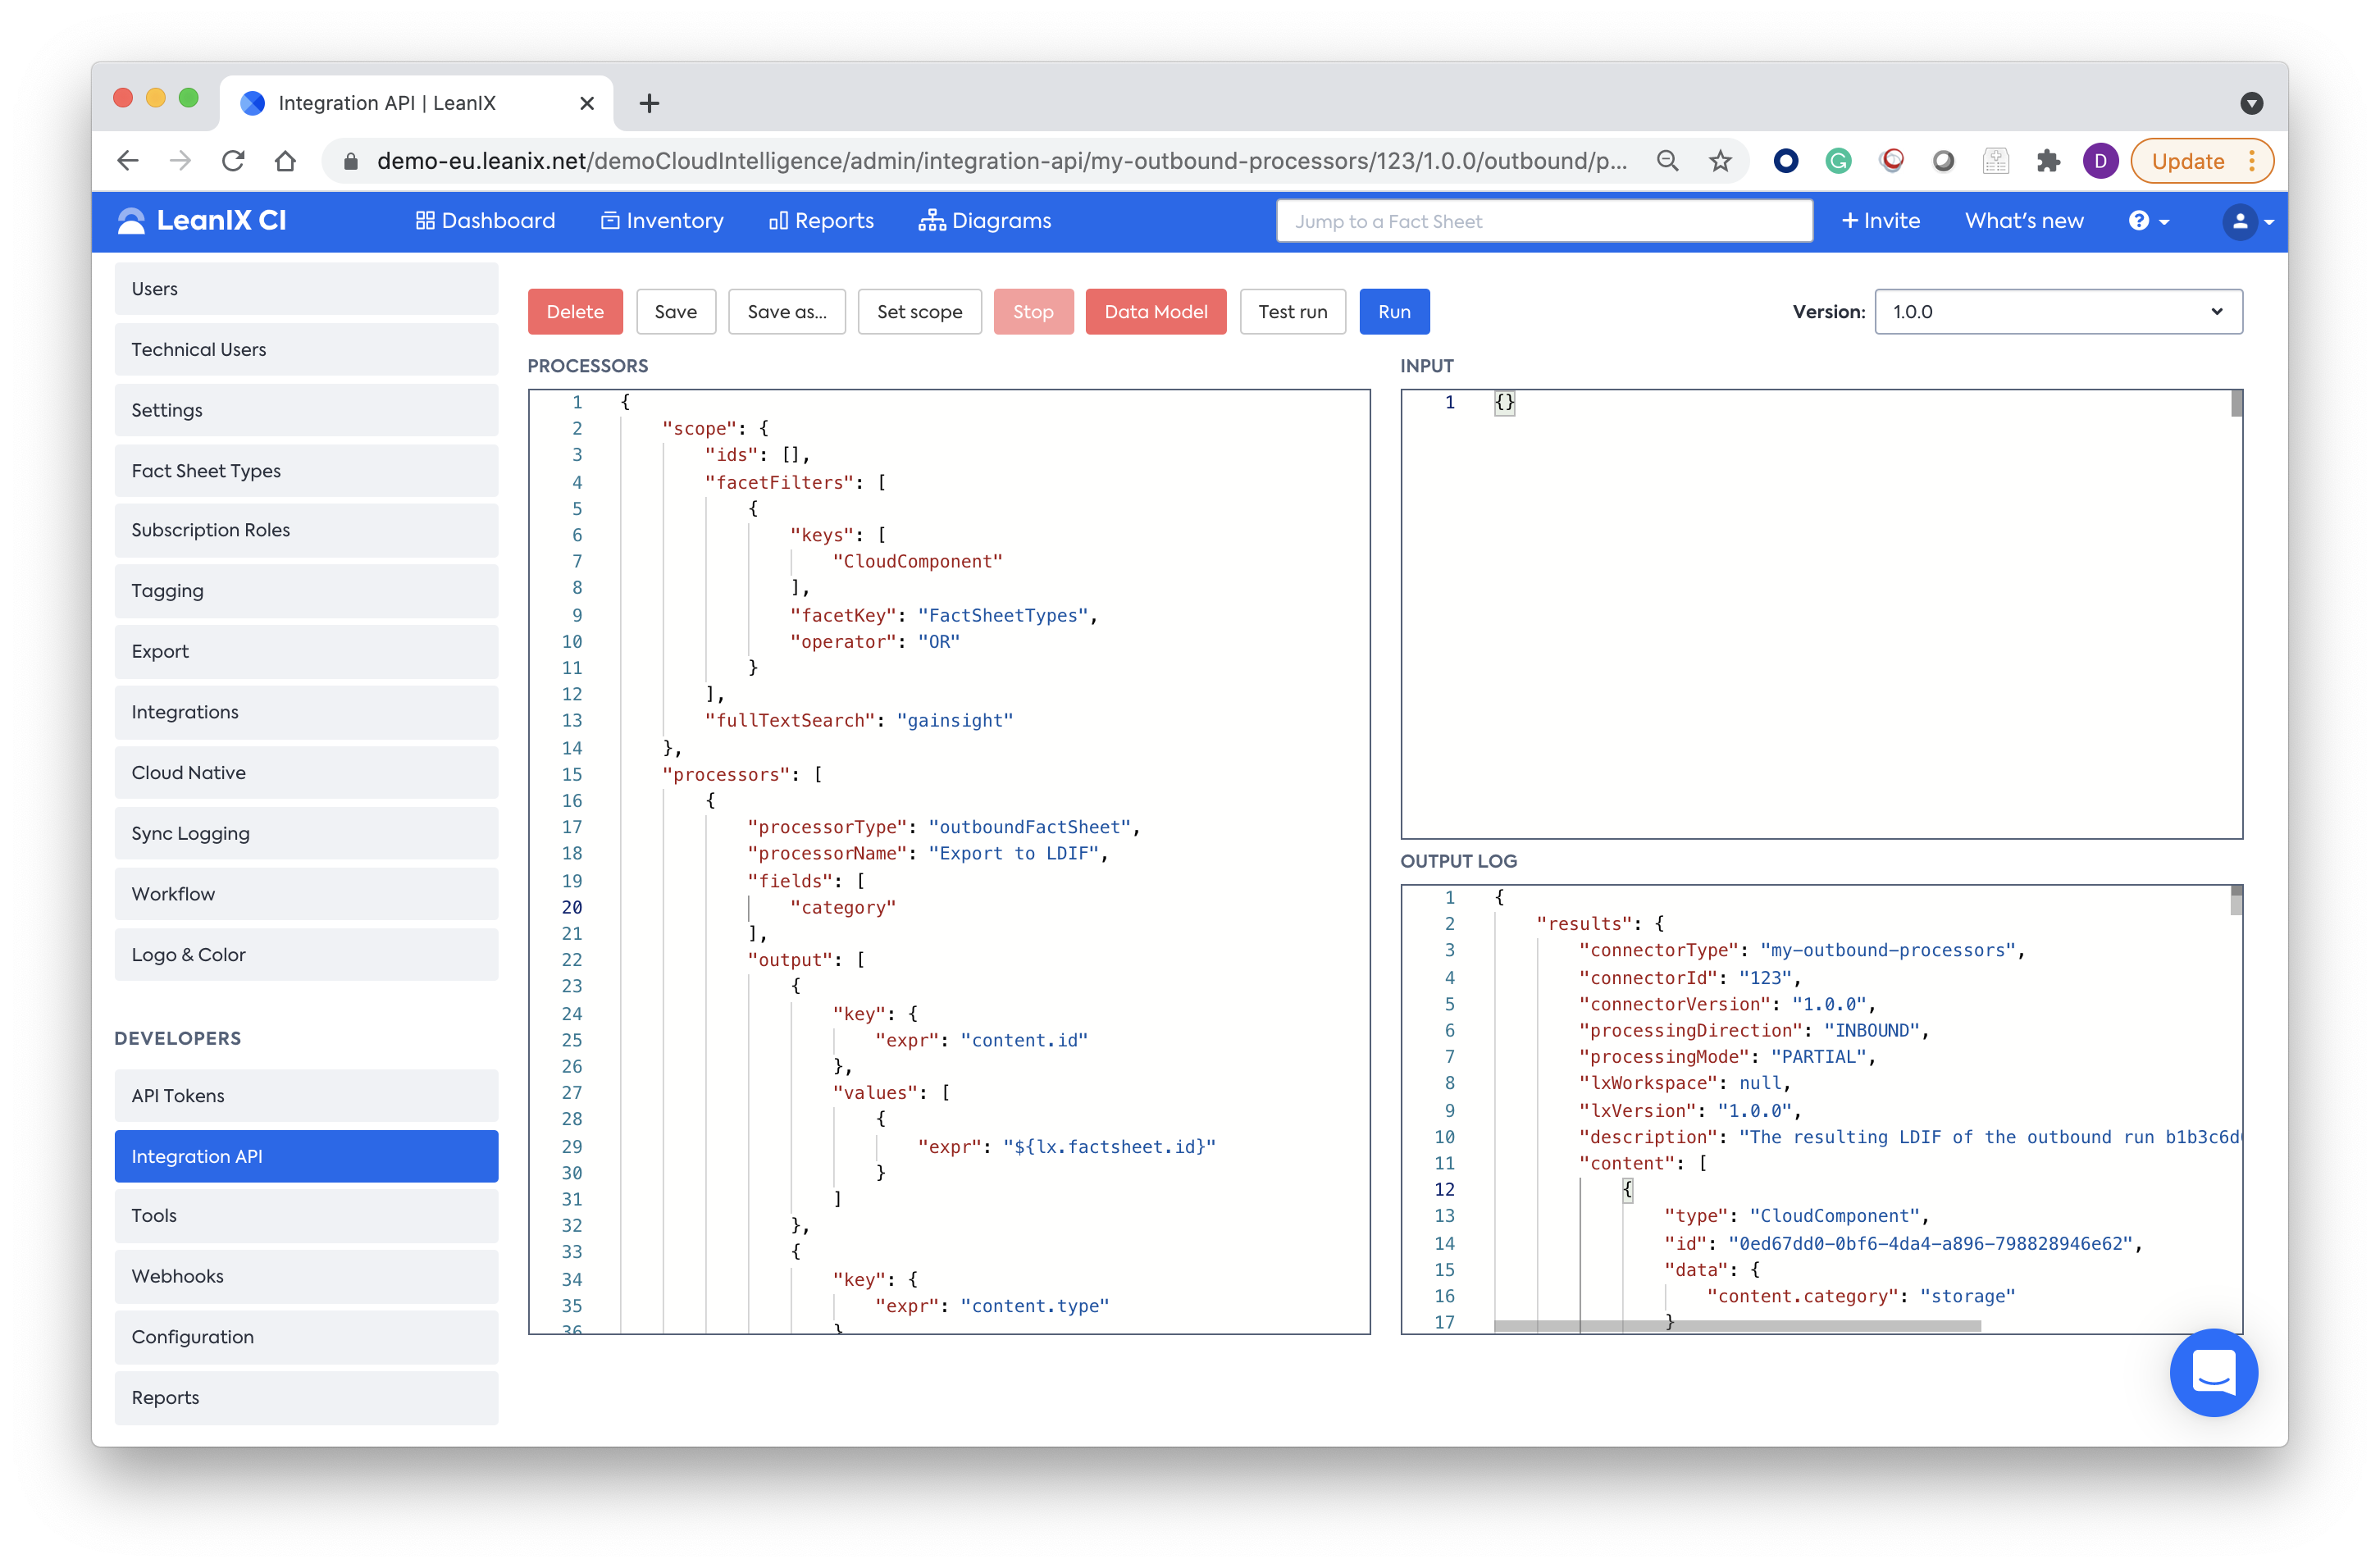Open the Diagrams menu
2380x1568 pixels.
[985, 221]
